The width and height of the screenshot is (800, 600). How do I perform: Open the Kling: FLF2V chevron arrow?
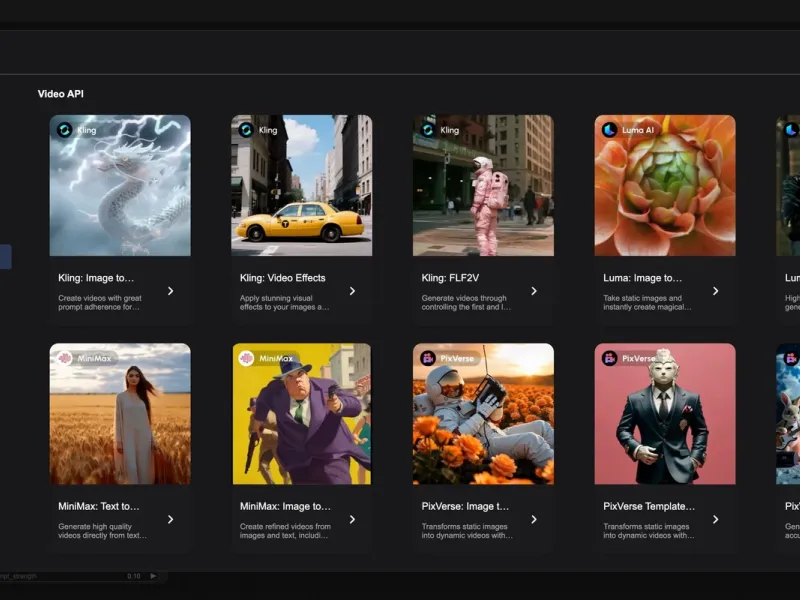pos(534,291)
